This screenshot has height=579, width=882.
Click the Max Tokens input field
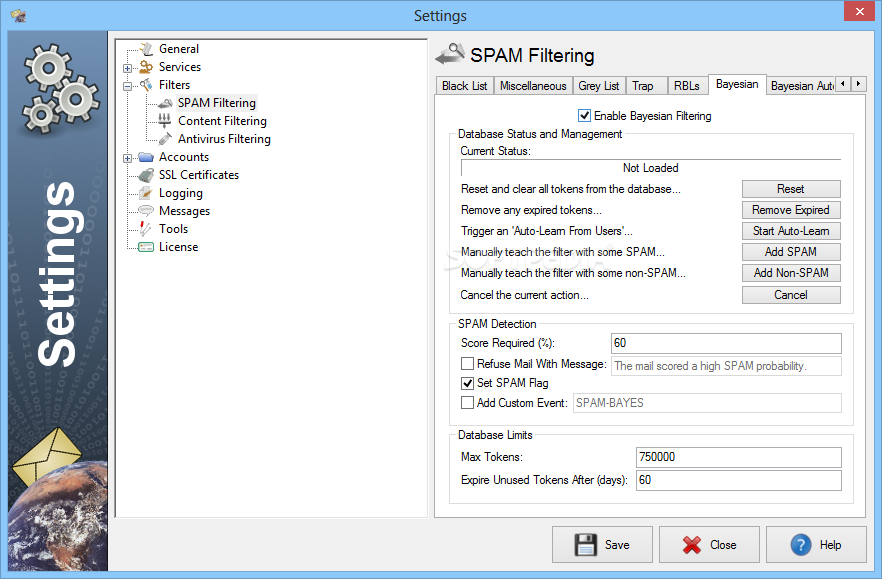pos(739,457)
